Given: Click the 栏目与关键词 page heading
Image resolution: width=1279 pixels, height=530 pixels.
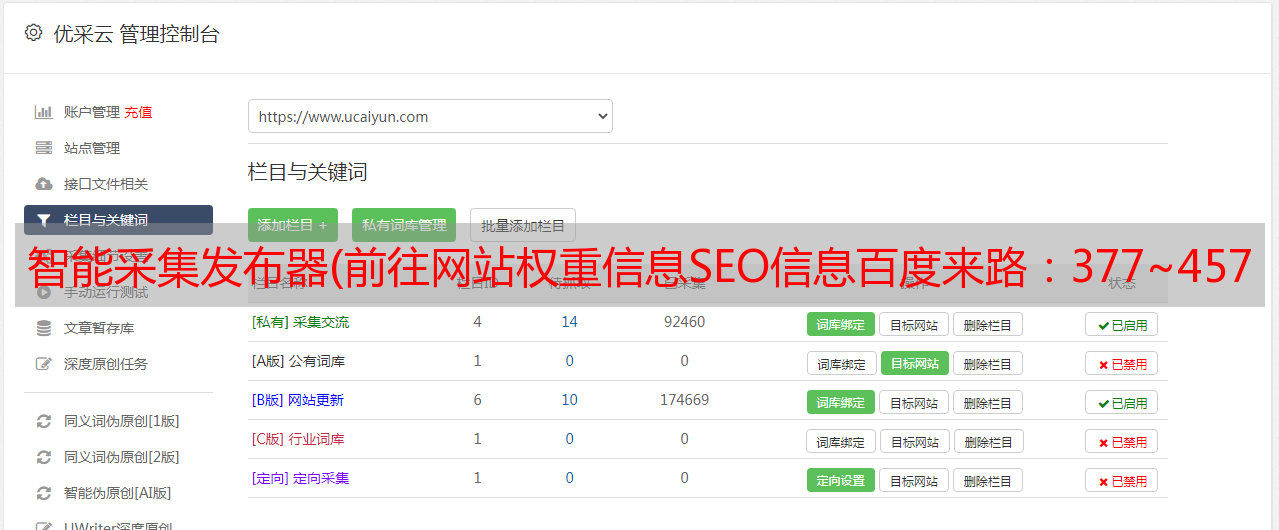Looking at the screenshot, I should [308, 172].
